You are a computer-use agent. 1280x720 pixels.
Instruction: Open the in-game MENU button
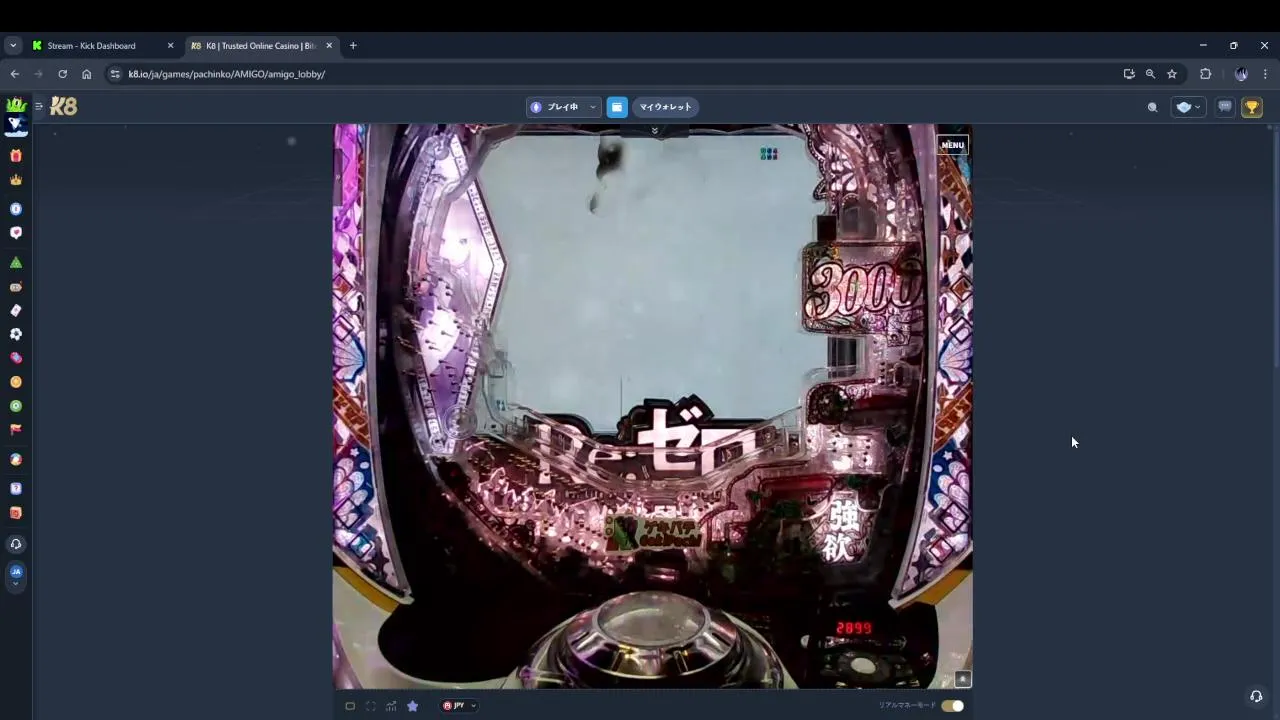click(952, 145)
